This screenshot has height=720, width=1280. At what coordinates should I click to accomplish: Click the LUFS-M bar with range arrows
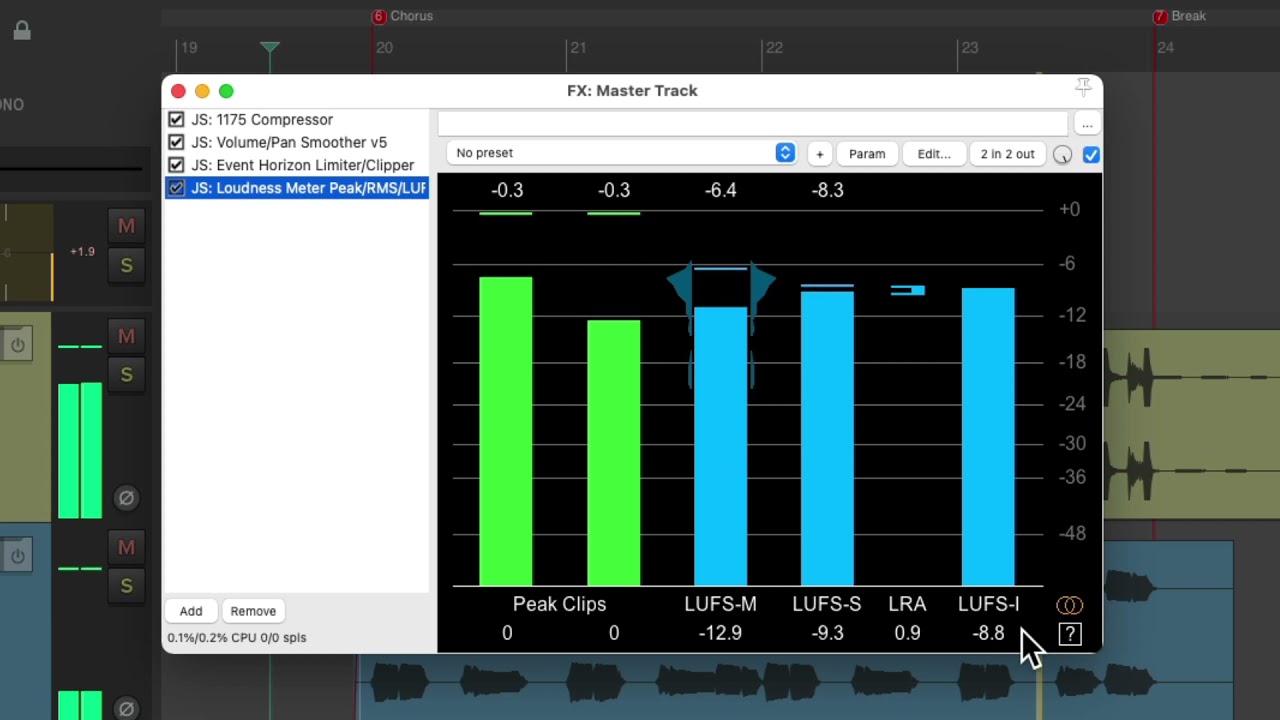[x=720, y=446]
